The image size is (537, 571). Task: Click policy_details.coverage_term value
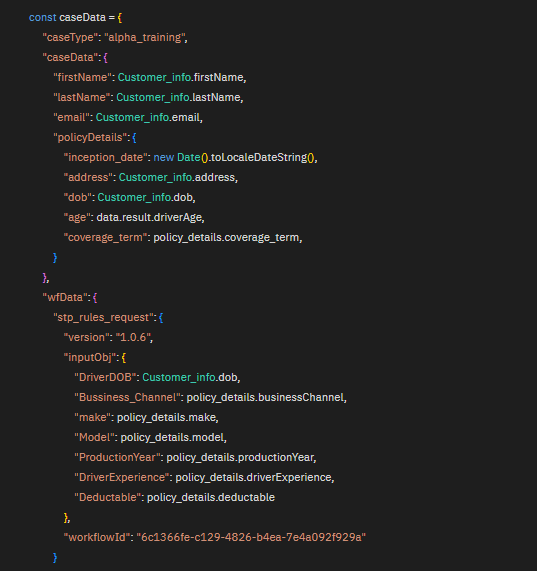(x=226, y=238)
